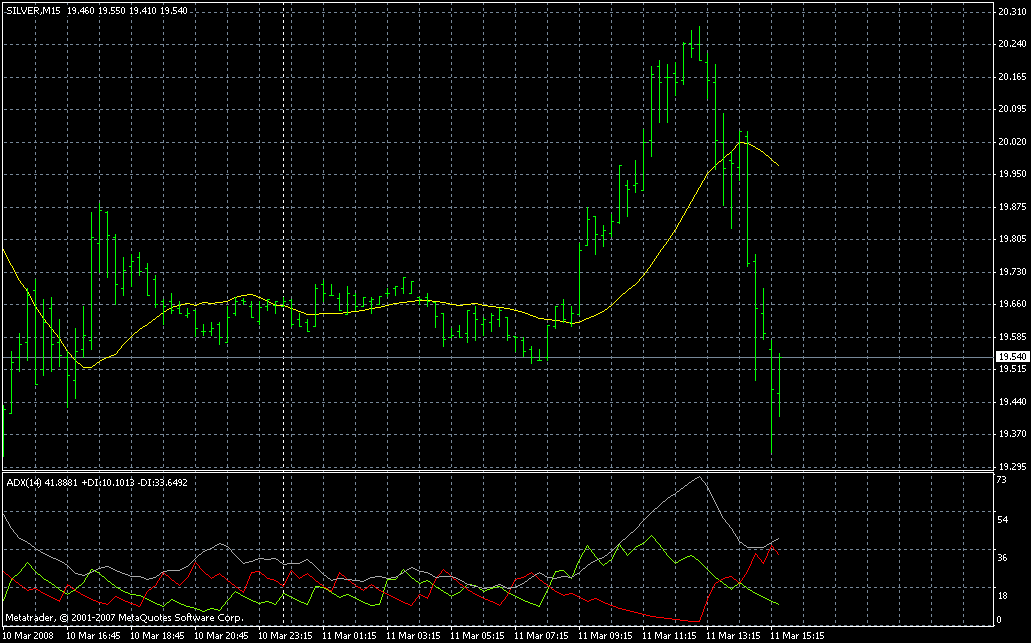Screen dimensions: 1031x643
Task: Click the 73 level on ADX scale
Action: click(1002, 482)
